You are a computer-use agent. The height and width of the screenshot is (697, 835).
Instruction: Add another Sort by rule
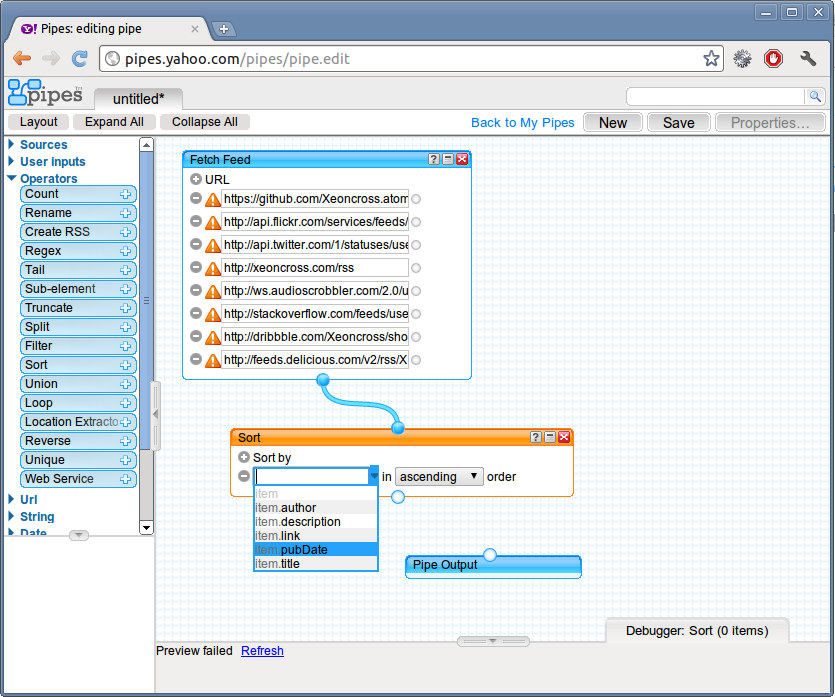pos(244,457)
